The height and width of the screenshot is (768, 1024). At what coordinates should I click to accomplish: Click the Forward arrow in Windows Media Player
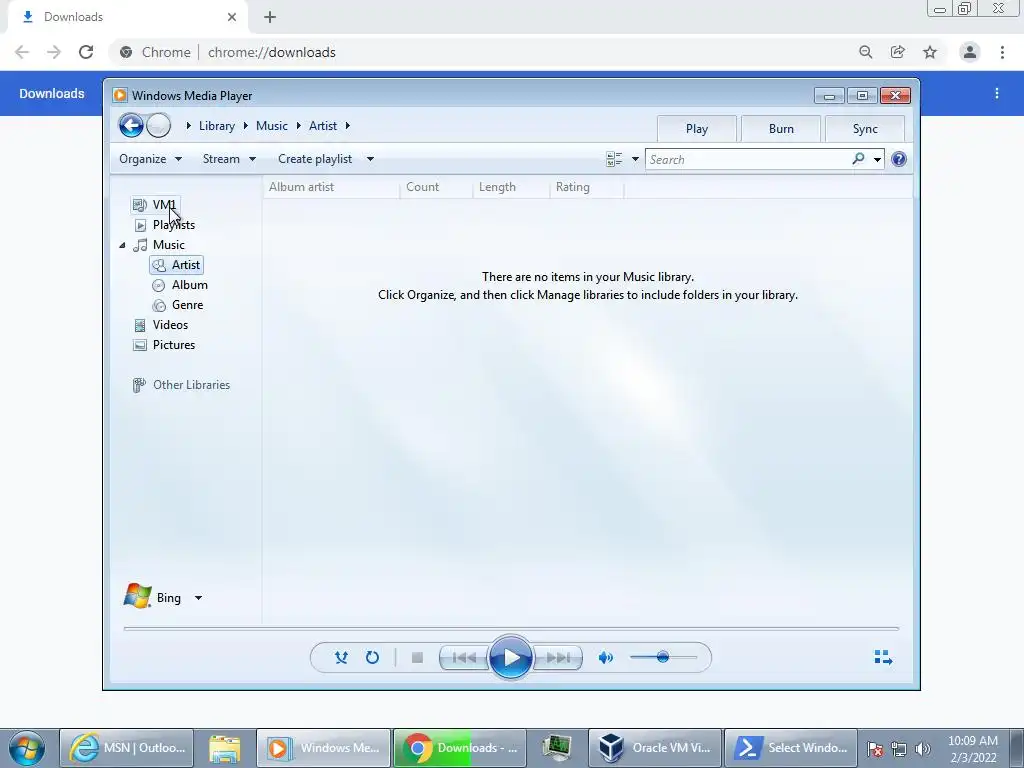[158, 125]
